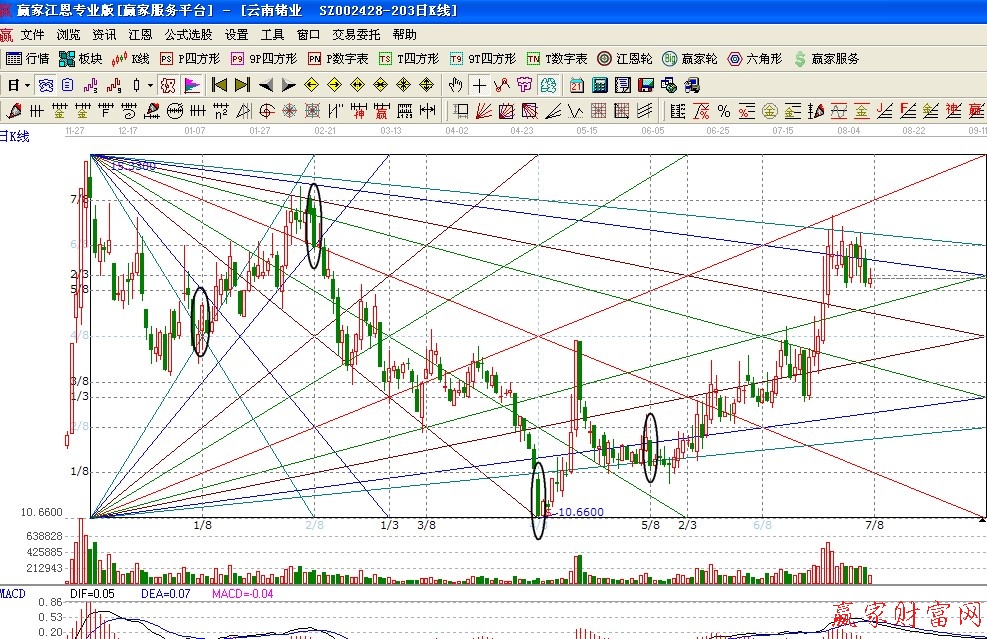The image size is (987, 639).
Task: Click the 行情 quotes button
Action: 28,59
